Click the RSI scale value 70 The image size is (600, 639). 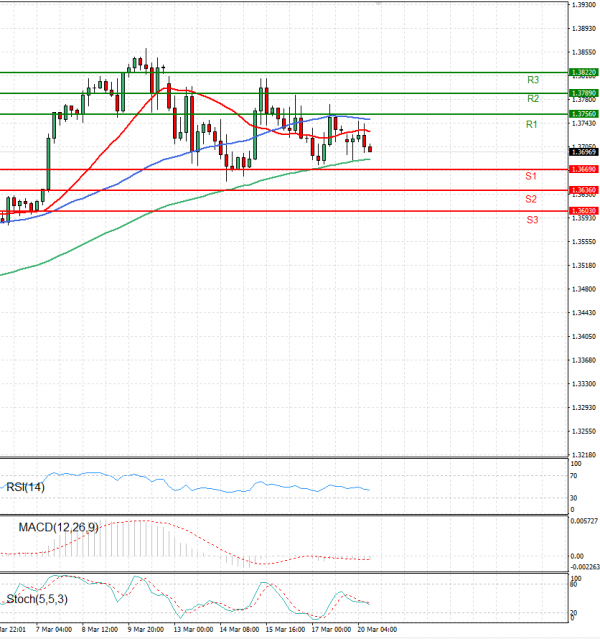tap(574, 476)
